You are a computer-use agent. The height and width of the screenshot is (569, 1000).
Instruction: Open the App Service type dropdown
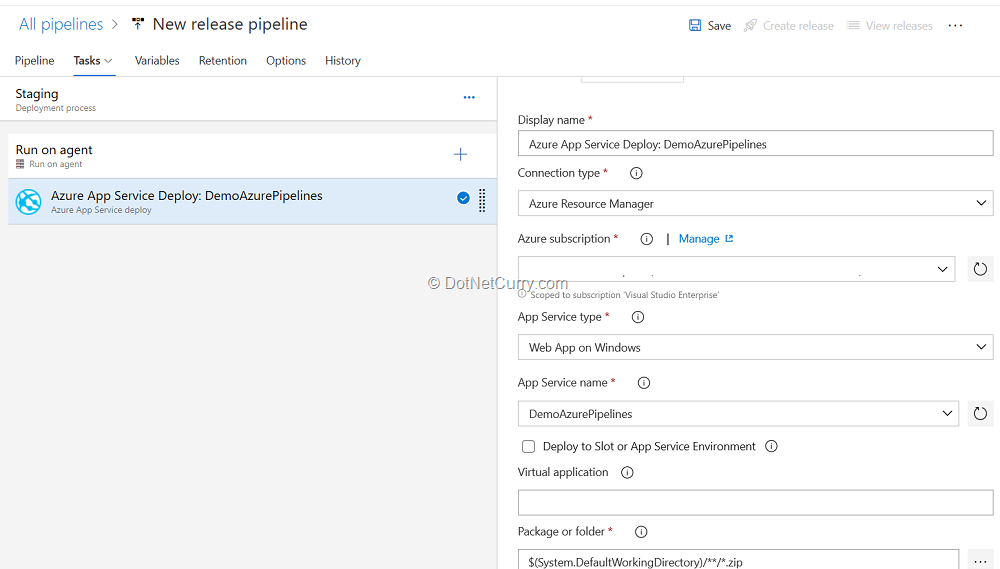point(756,348)
